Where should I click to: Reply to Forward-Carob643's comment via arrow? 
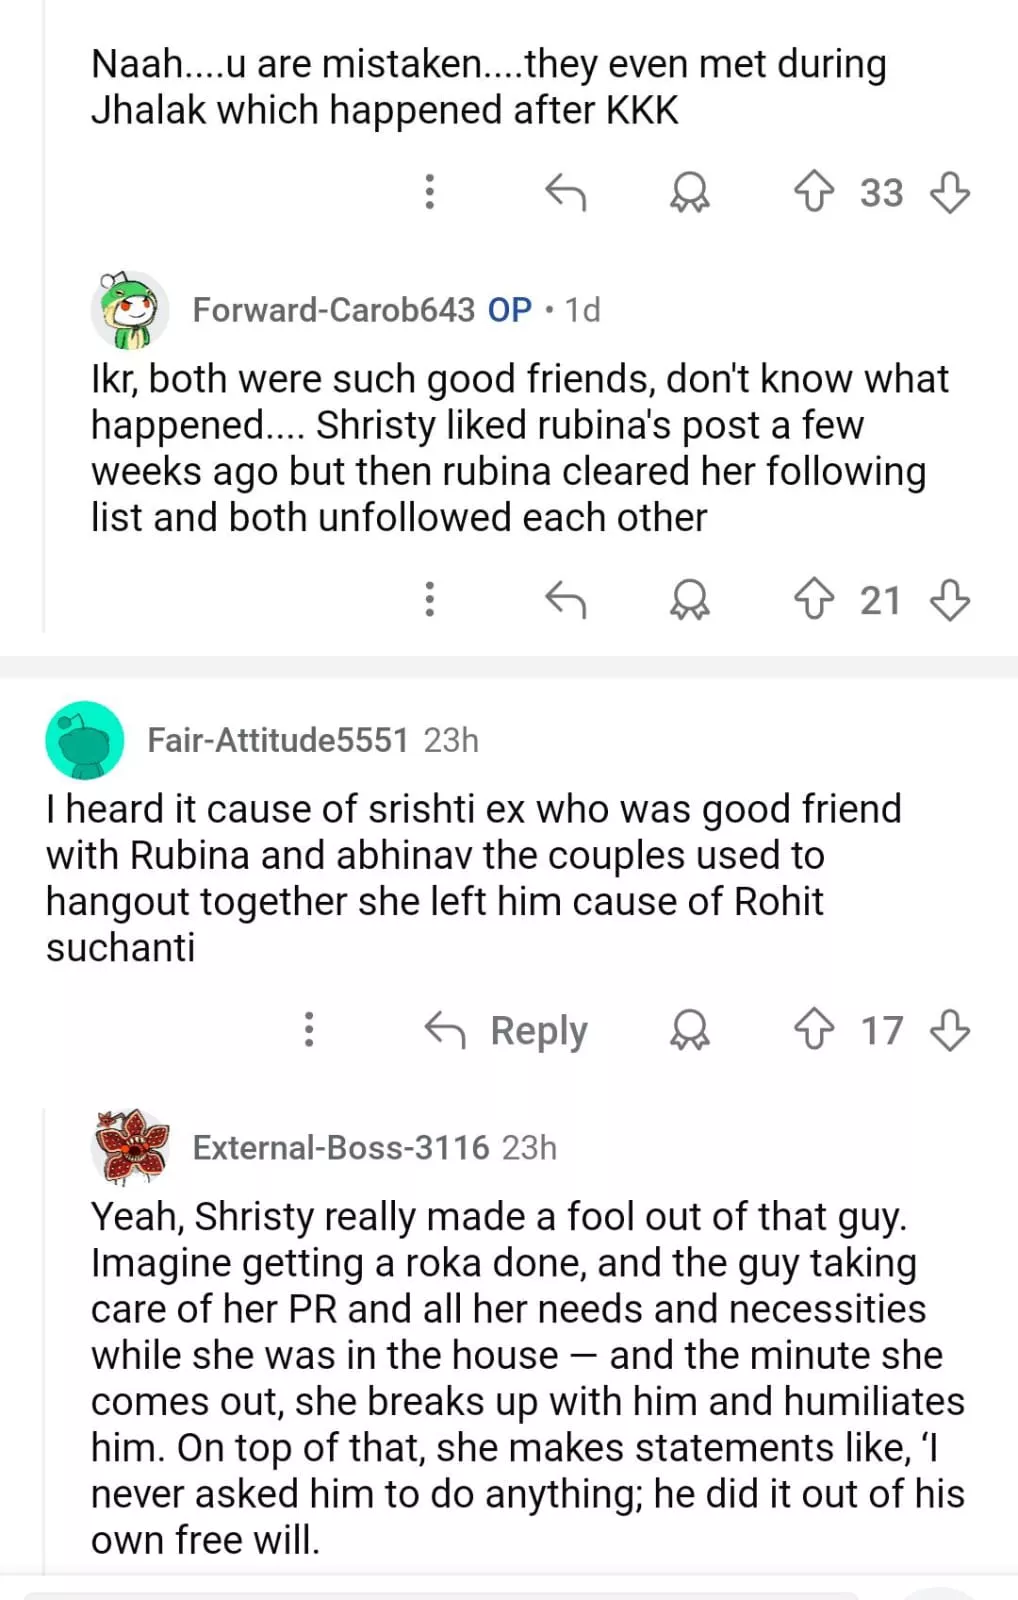pyautogui.click(x=565, y=600)
